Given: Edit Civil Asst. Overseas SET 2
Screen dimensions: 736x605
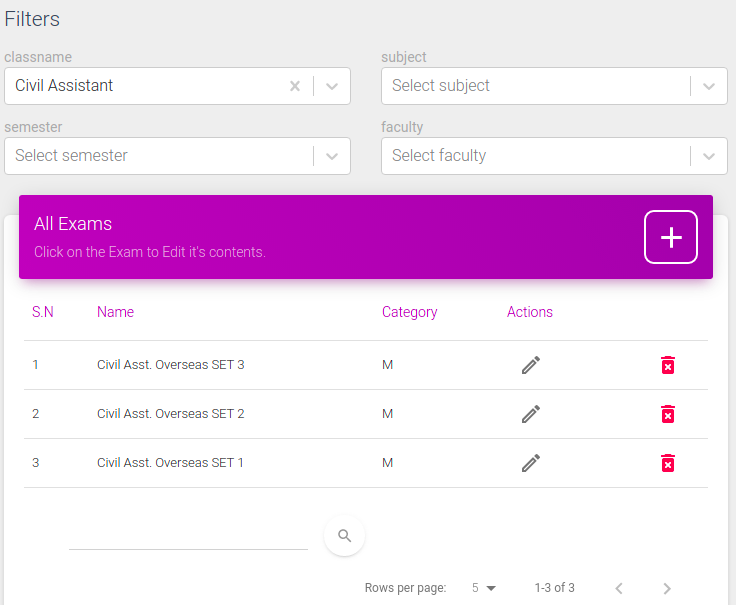Looking at the screenshot, I should point(531,414).
